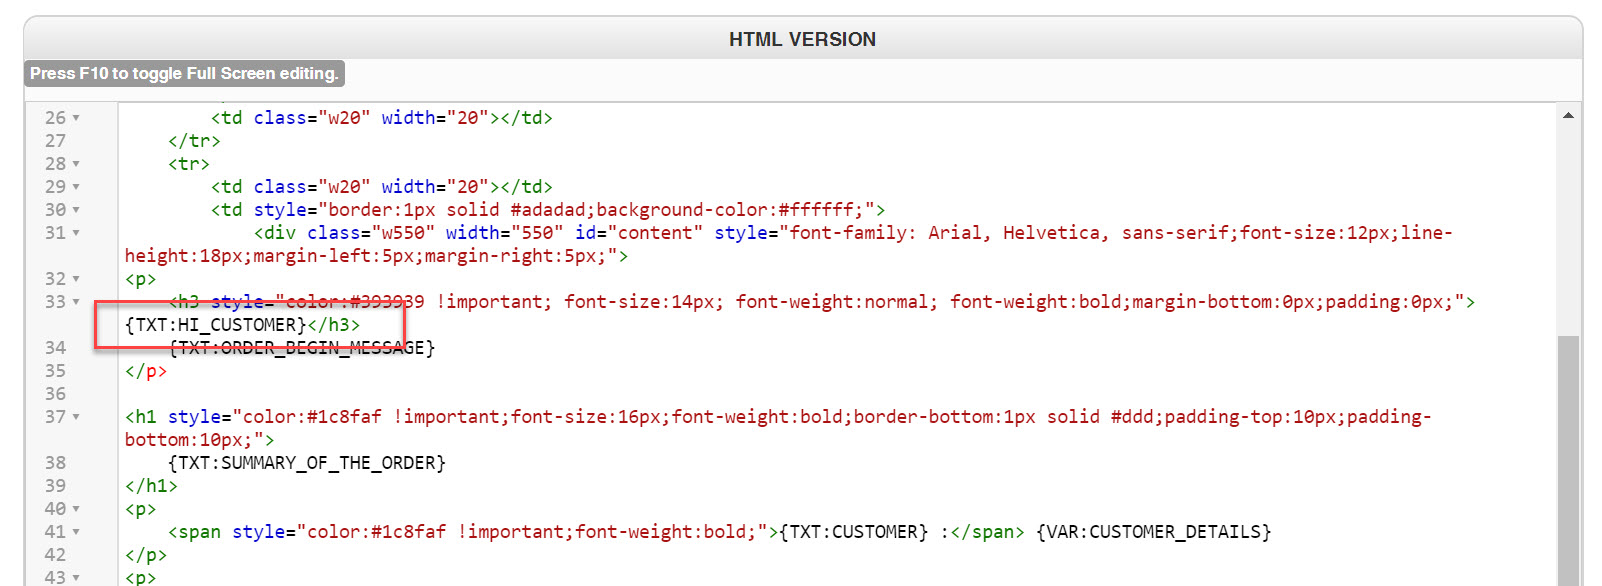The height and width of the screenshot is (586, 1602).
Task: Place cursor in {TXT:HI_CUSTOMER} placeholder
Action: pos(215,325)
